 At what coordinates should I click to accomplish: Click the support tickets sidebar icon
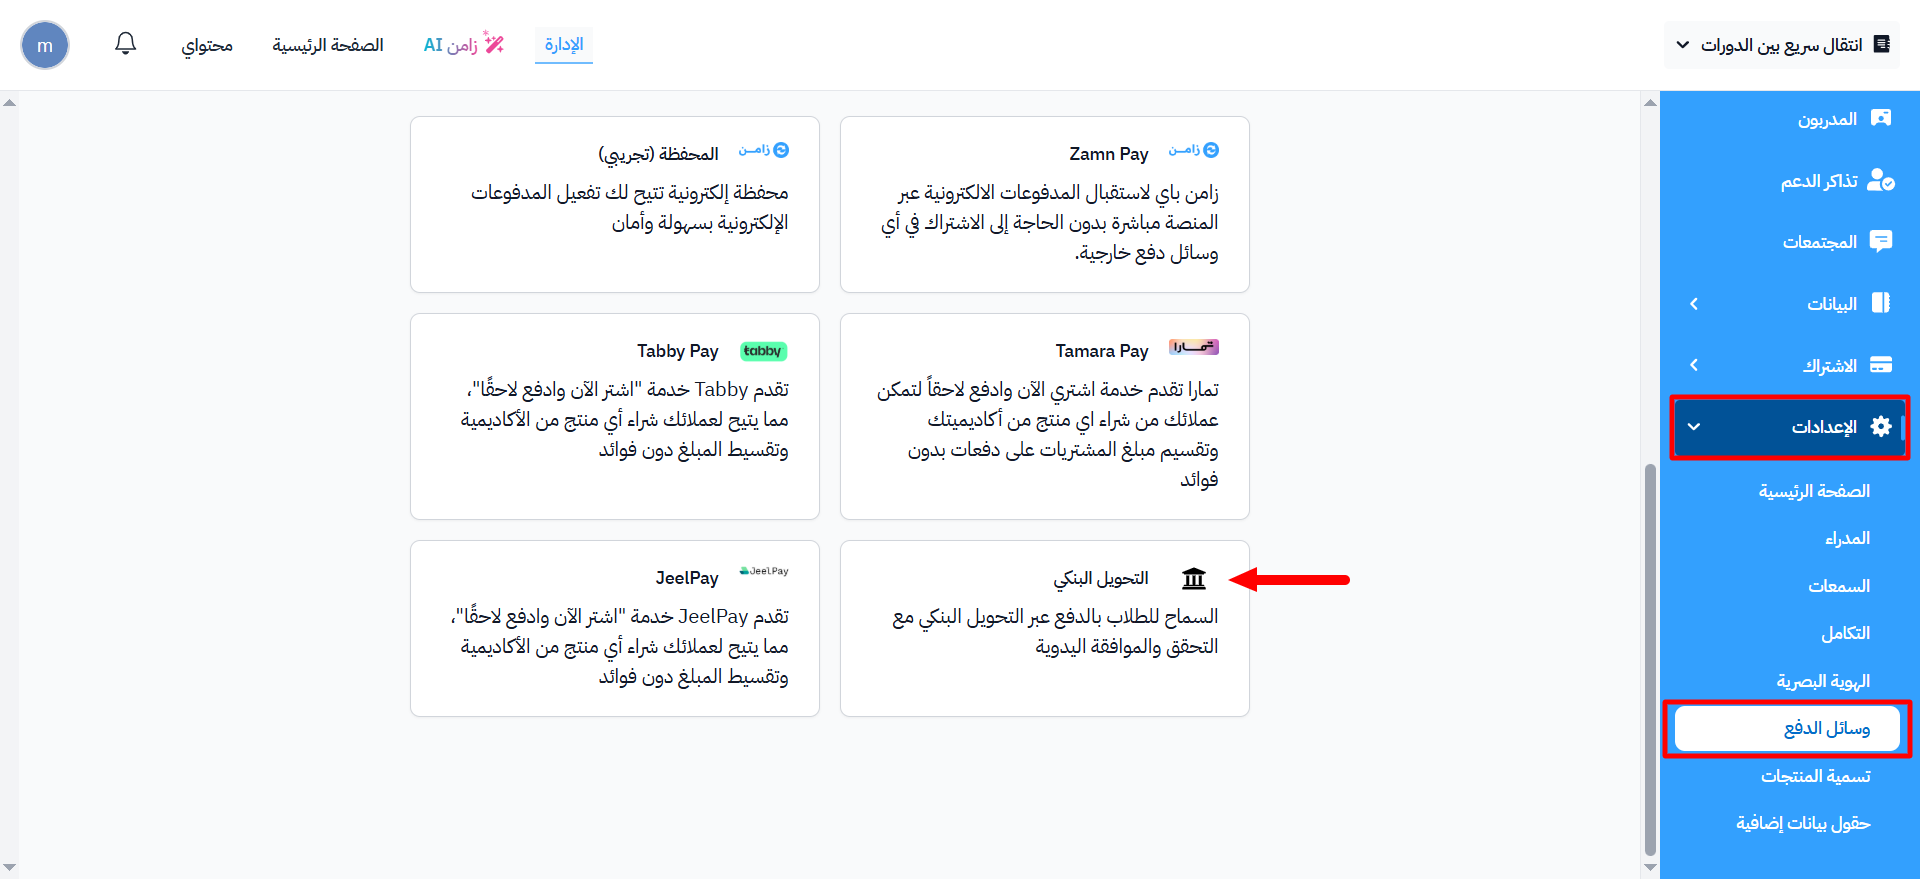click(1880, 180)
